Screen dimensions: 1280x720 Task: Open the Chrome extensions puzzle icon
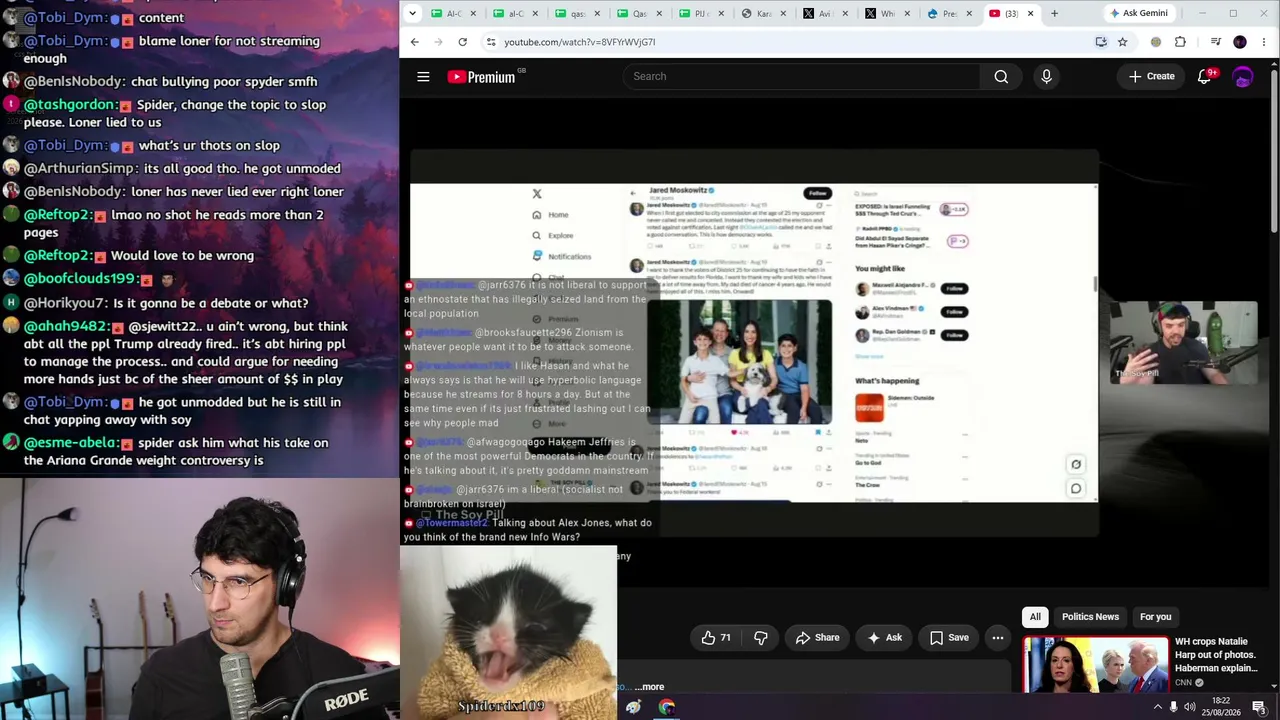point(1180,42)
